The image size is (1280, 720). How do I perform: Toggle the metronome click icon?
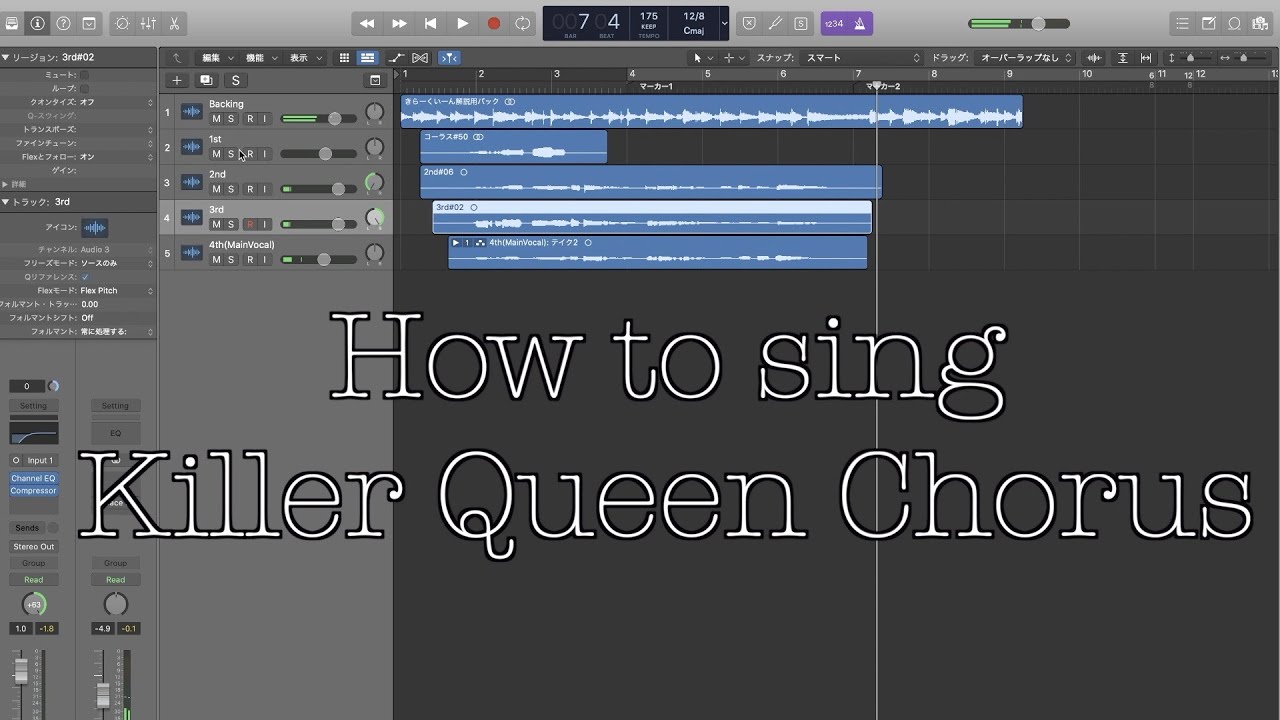pyautogui.click(x=860, y=23)
